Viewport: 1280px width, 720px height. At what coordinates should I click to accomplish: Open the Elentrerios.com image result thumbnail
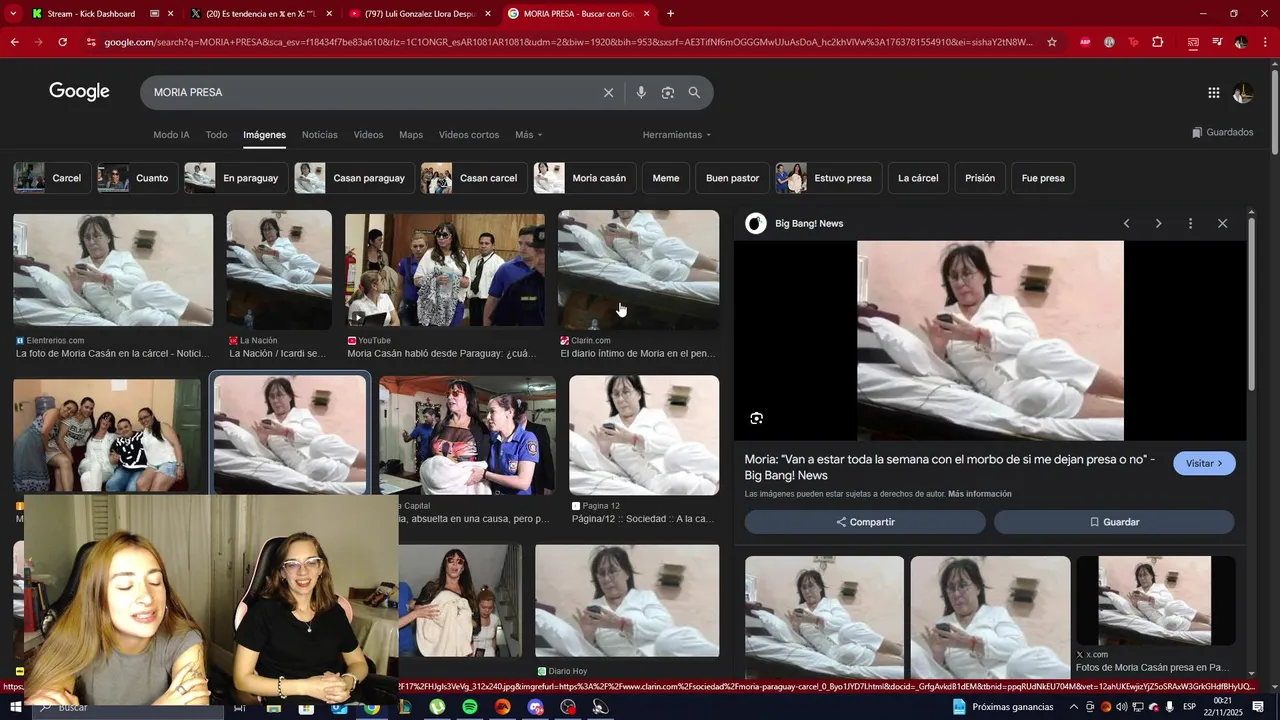113,270
